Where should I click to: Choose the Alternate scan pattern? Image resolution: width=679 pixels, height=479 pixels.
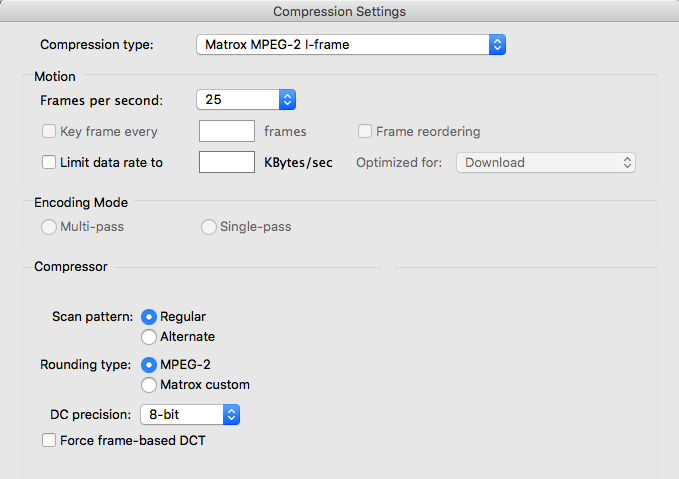(149, 336)
